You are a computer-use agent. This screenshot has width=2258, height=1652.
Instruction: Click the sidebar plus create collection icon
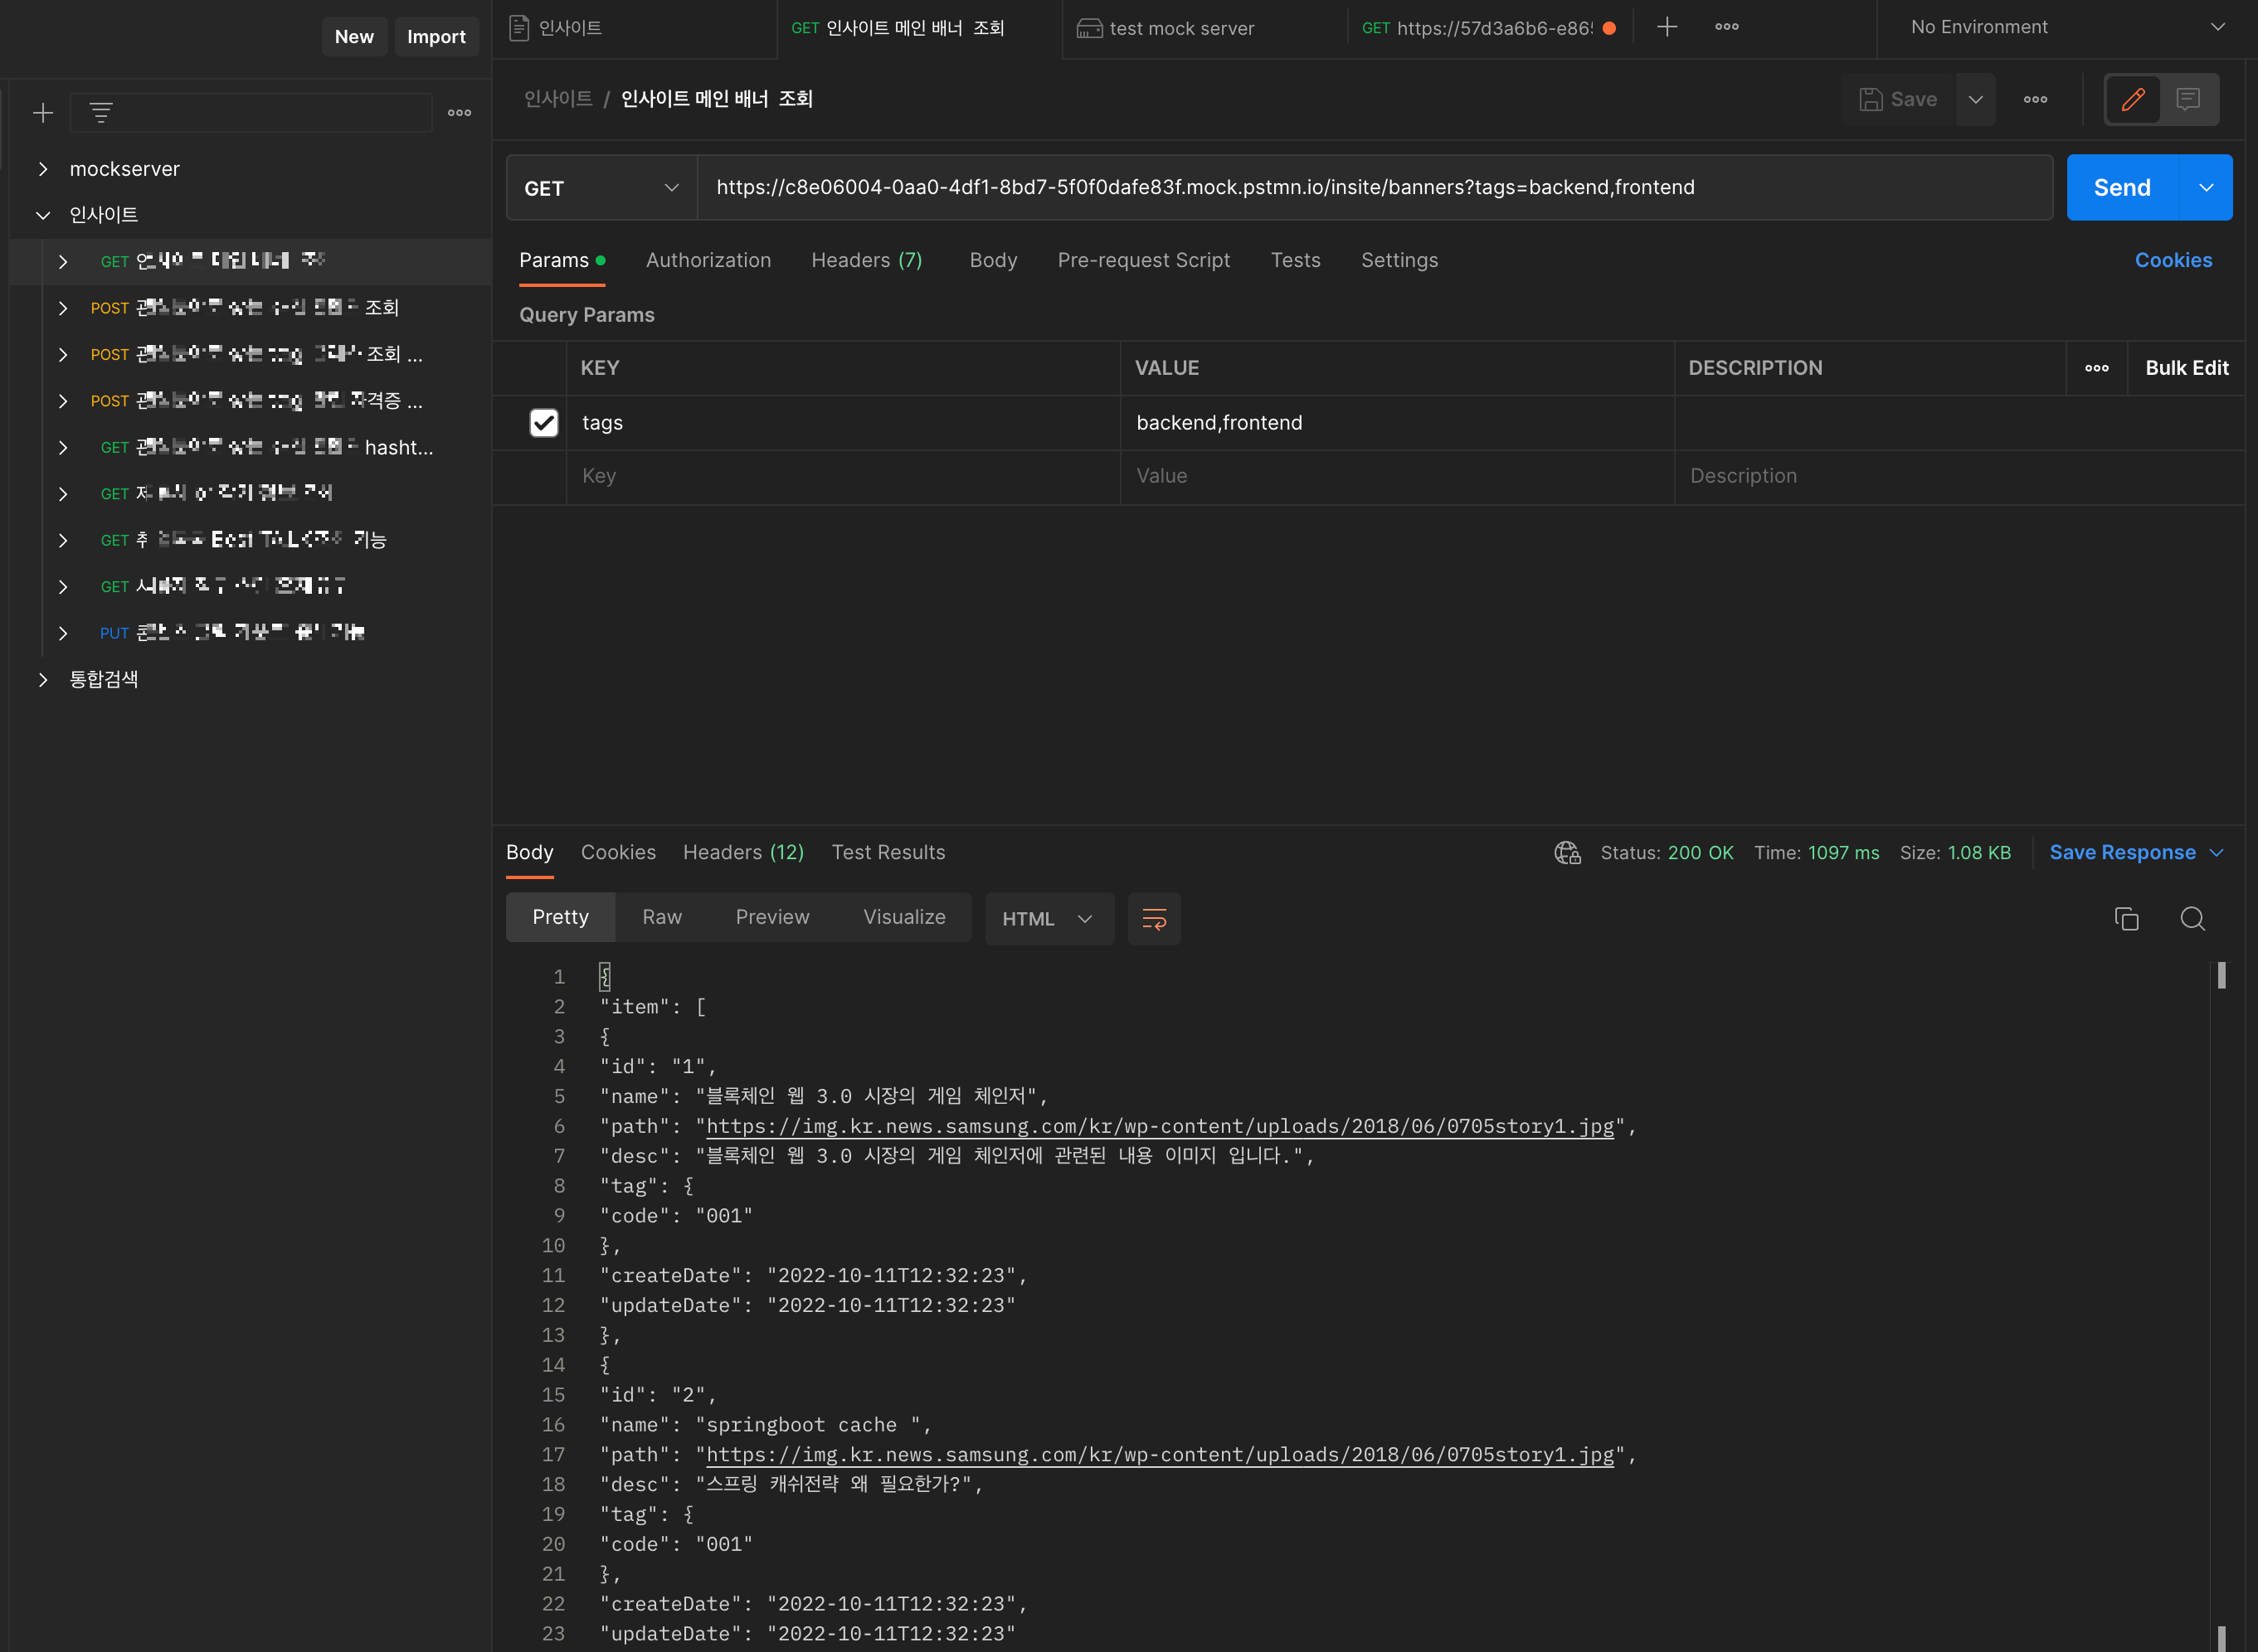tap(43, 112)
